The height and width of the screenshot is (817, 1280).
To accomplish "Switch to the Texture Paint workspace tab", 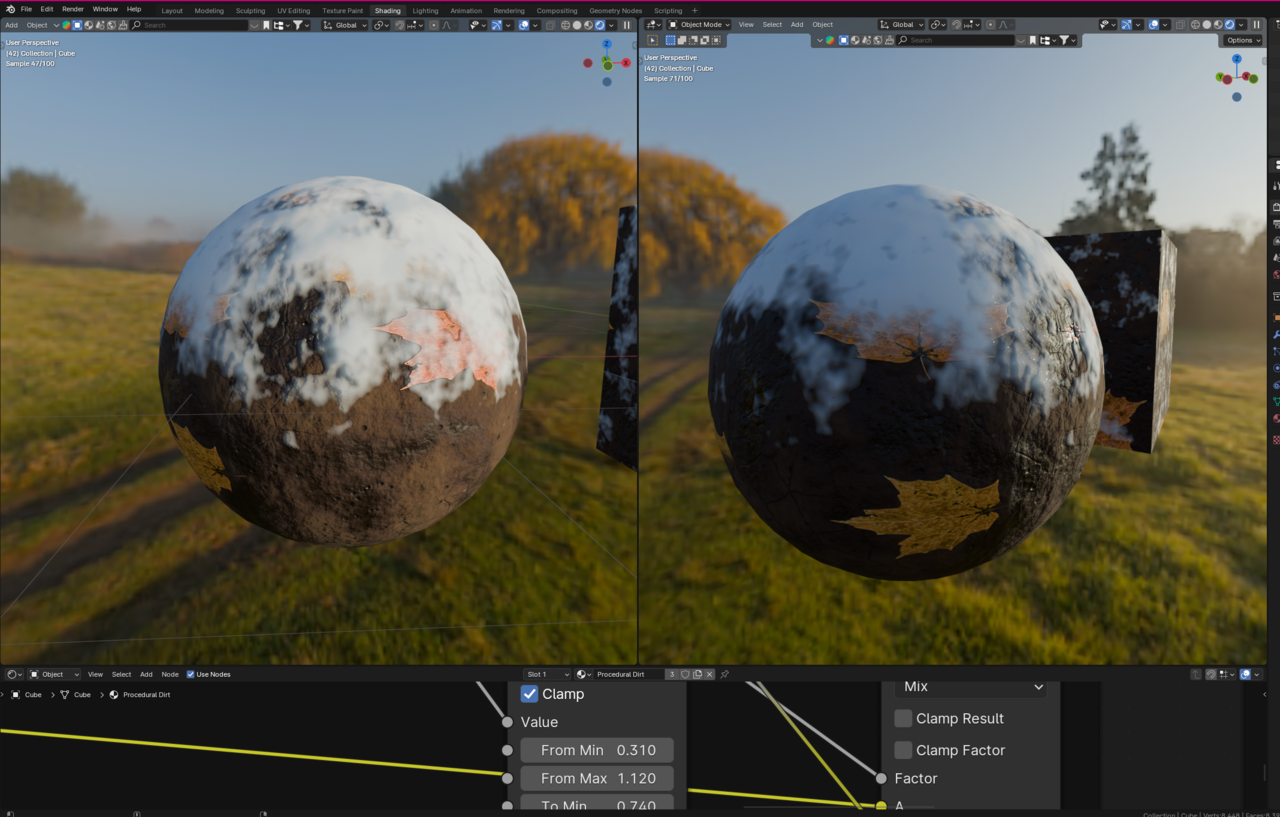I will [342, 11].
